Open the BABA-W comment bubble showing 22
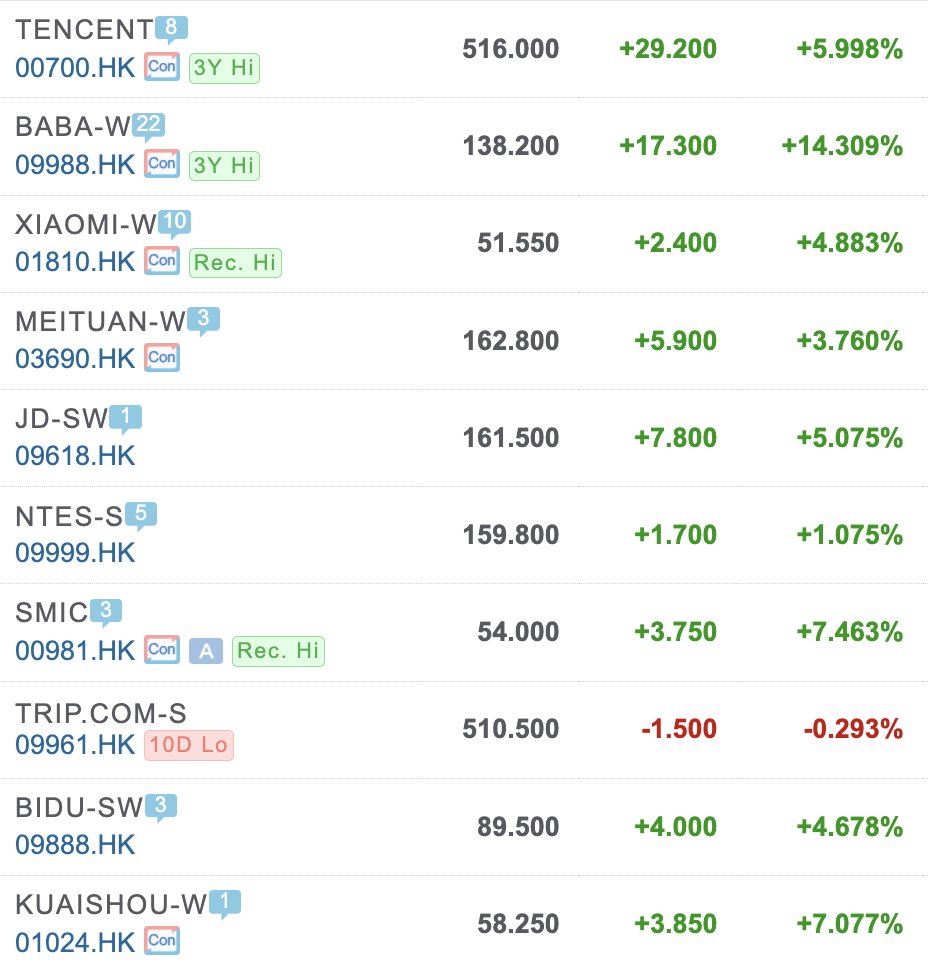Image resolution: width=928 pixels, height=972 pixels. point(148,126)
